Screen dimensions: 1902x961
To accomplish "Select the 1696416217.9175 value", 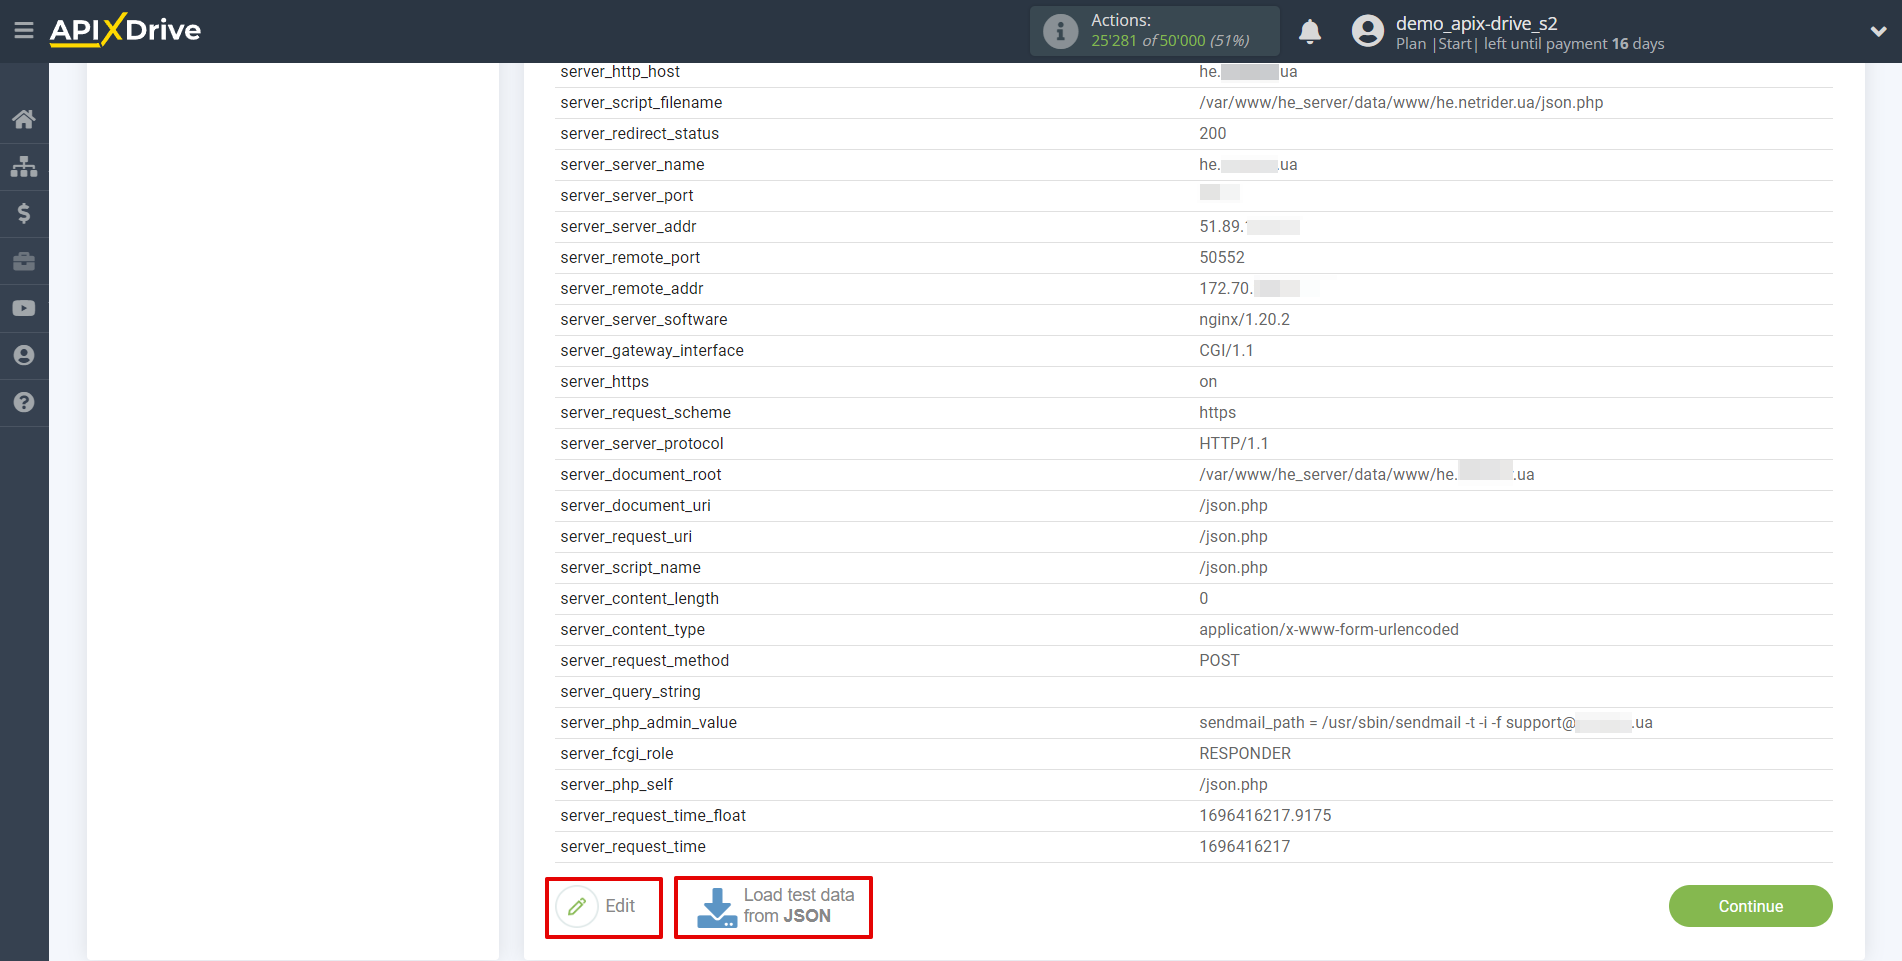I will (1265, 816).
